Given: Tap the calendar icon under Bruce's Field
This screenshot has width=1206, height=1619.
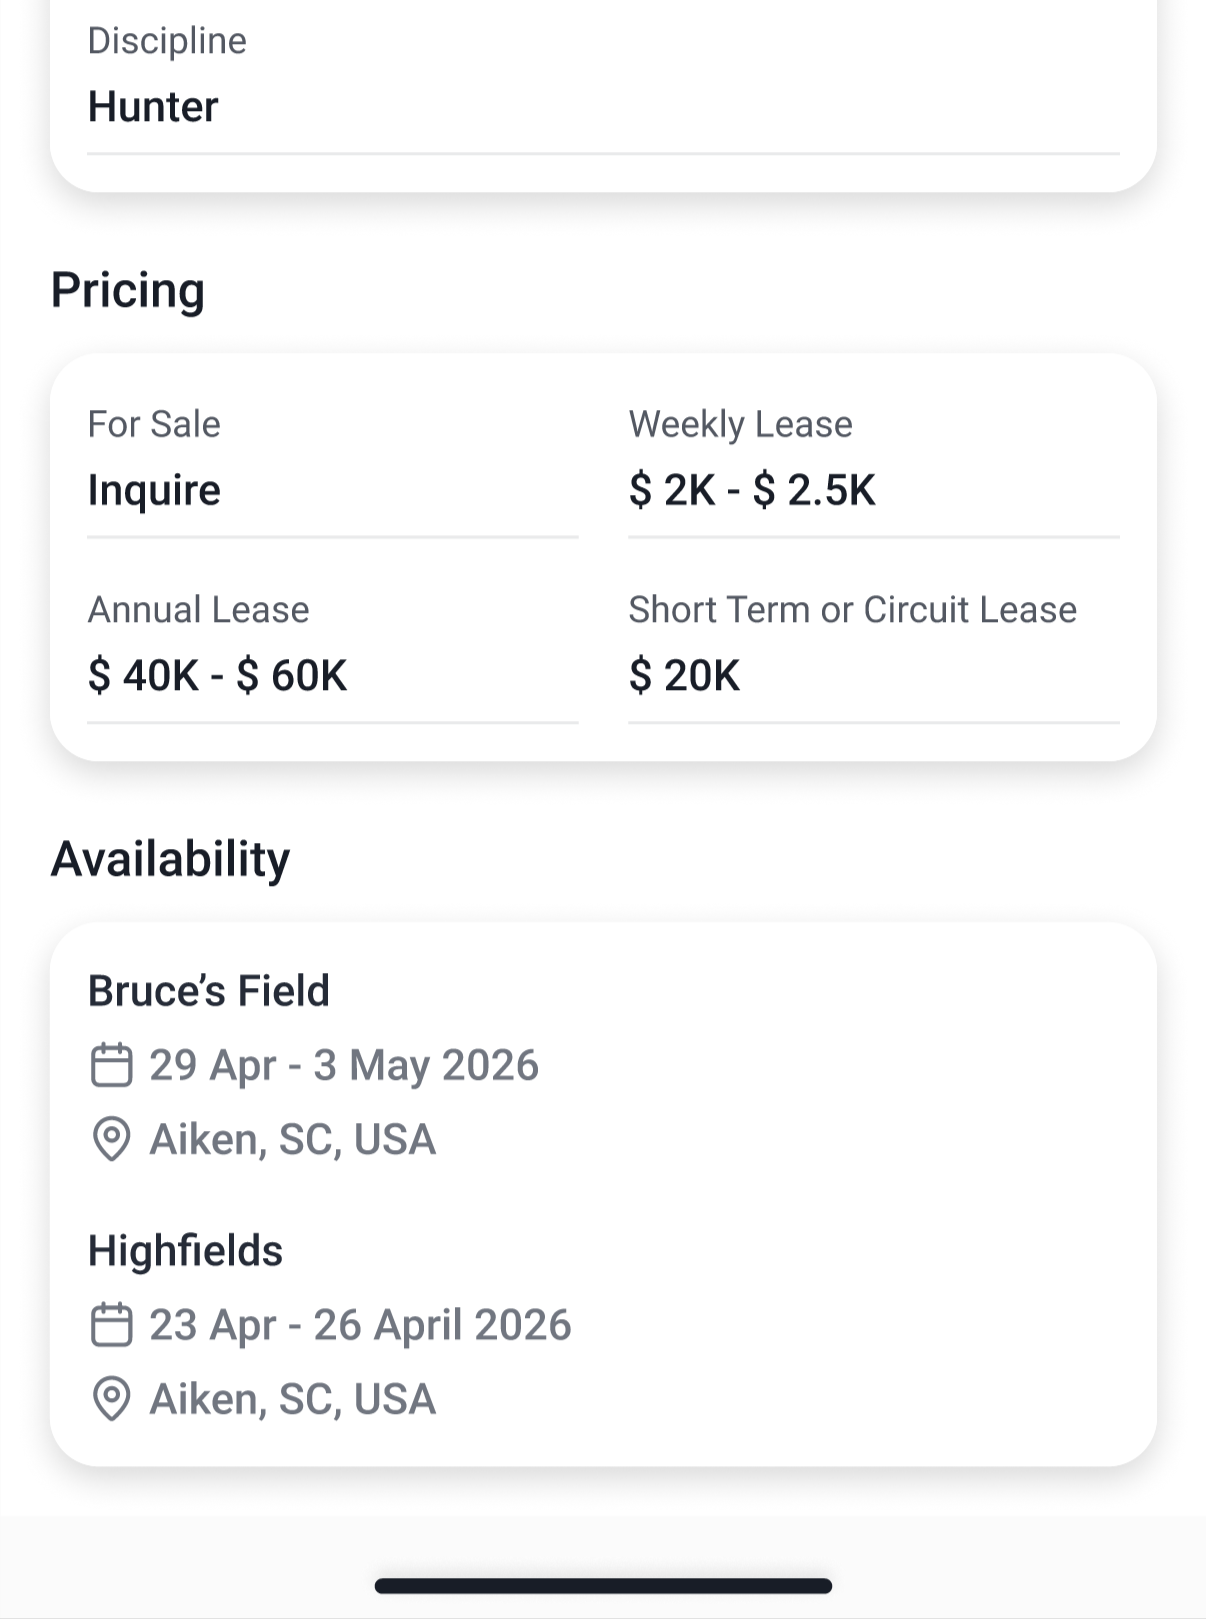Looking at the screenshot, I should 111,1065.
